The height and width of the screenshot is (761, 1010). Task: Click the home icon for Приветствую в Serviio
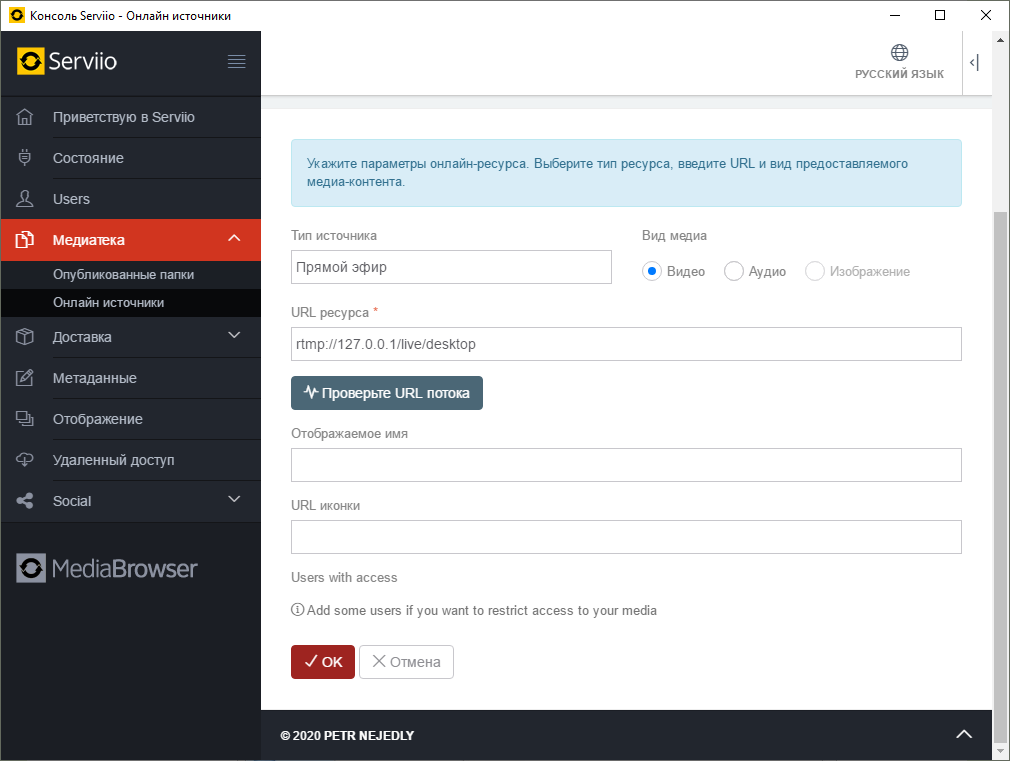pyautogui.click(x=26, y=117)
